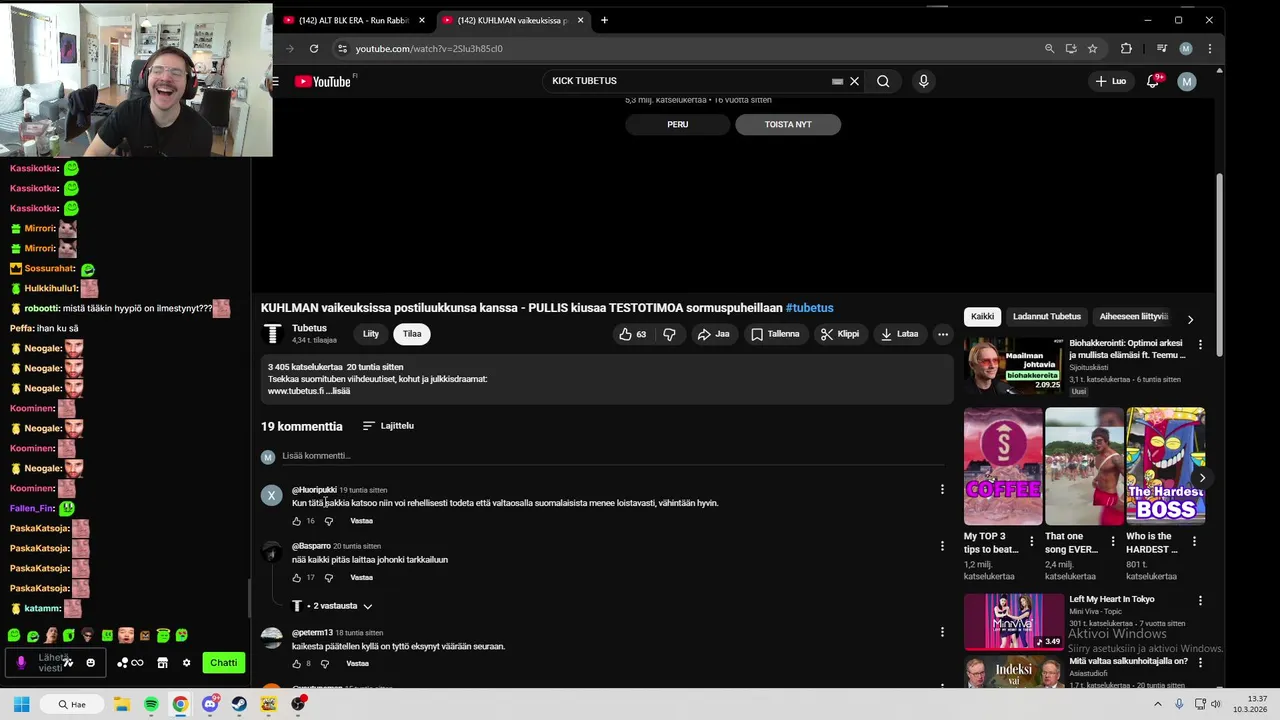The image size is (1280, 720).
Task: Clear the YouTube search text with X
Action: (x=854, y=81)
